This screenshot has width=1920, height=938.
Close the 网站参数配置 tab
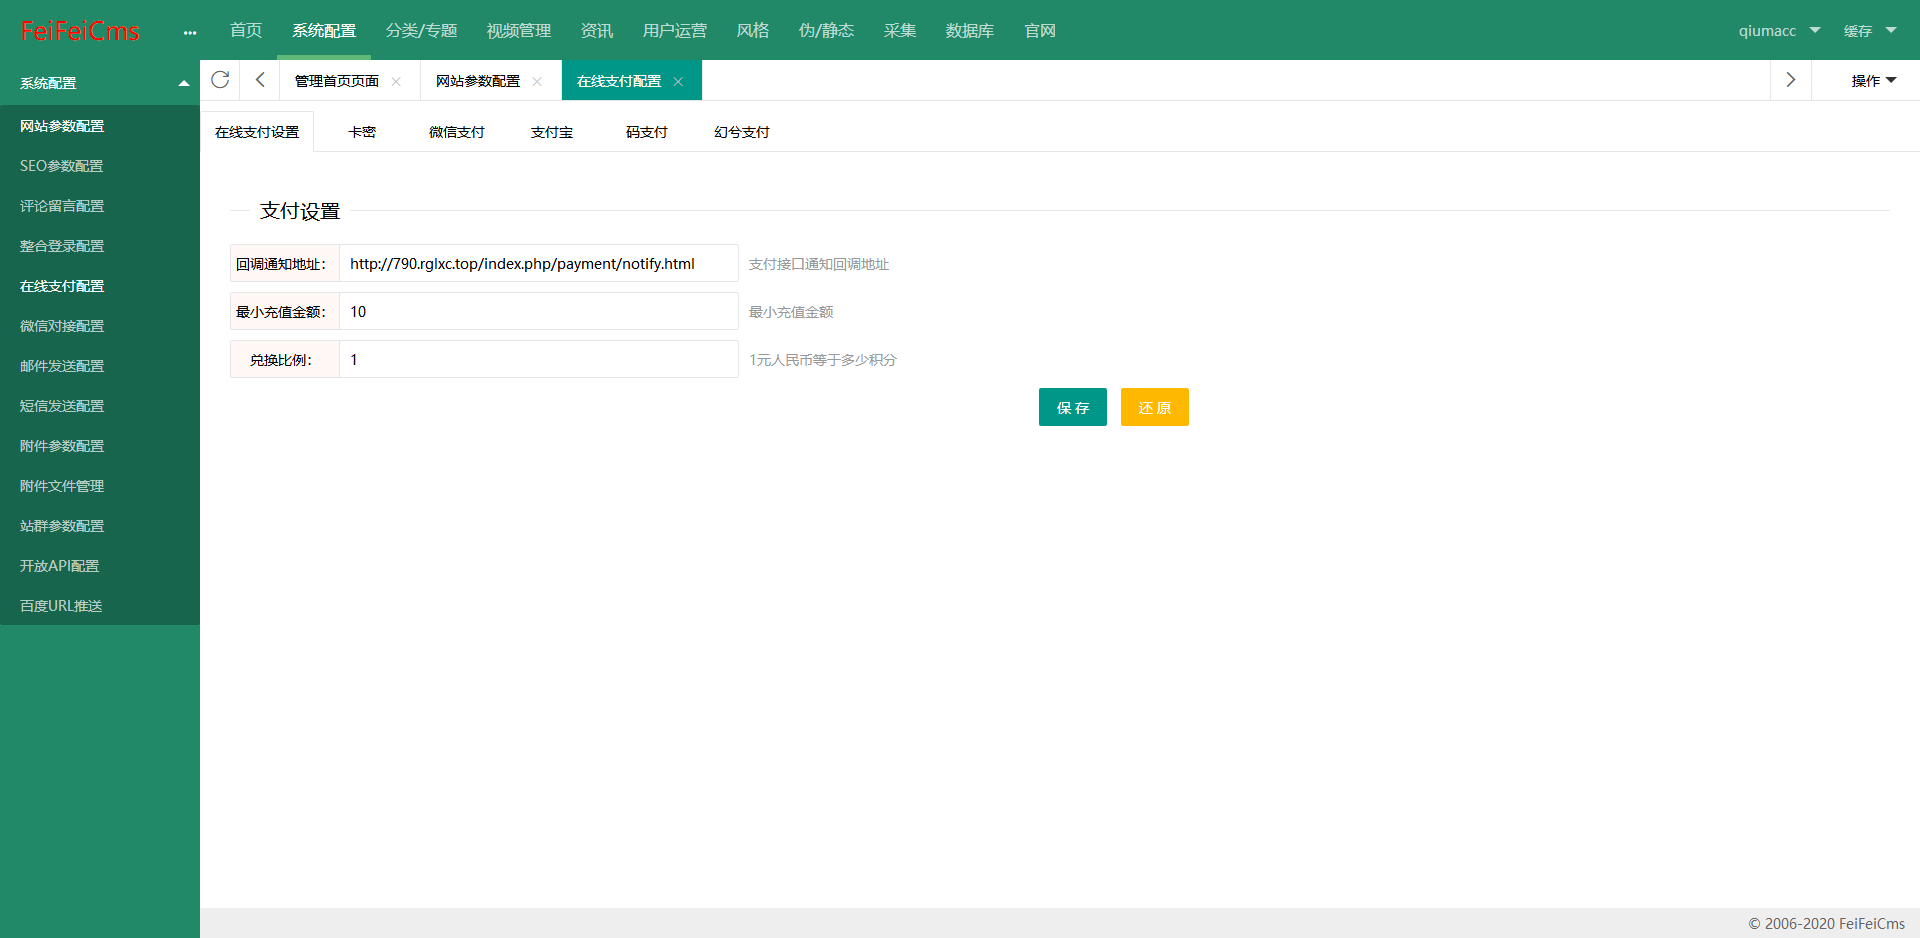(x=537, y=82)
